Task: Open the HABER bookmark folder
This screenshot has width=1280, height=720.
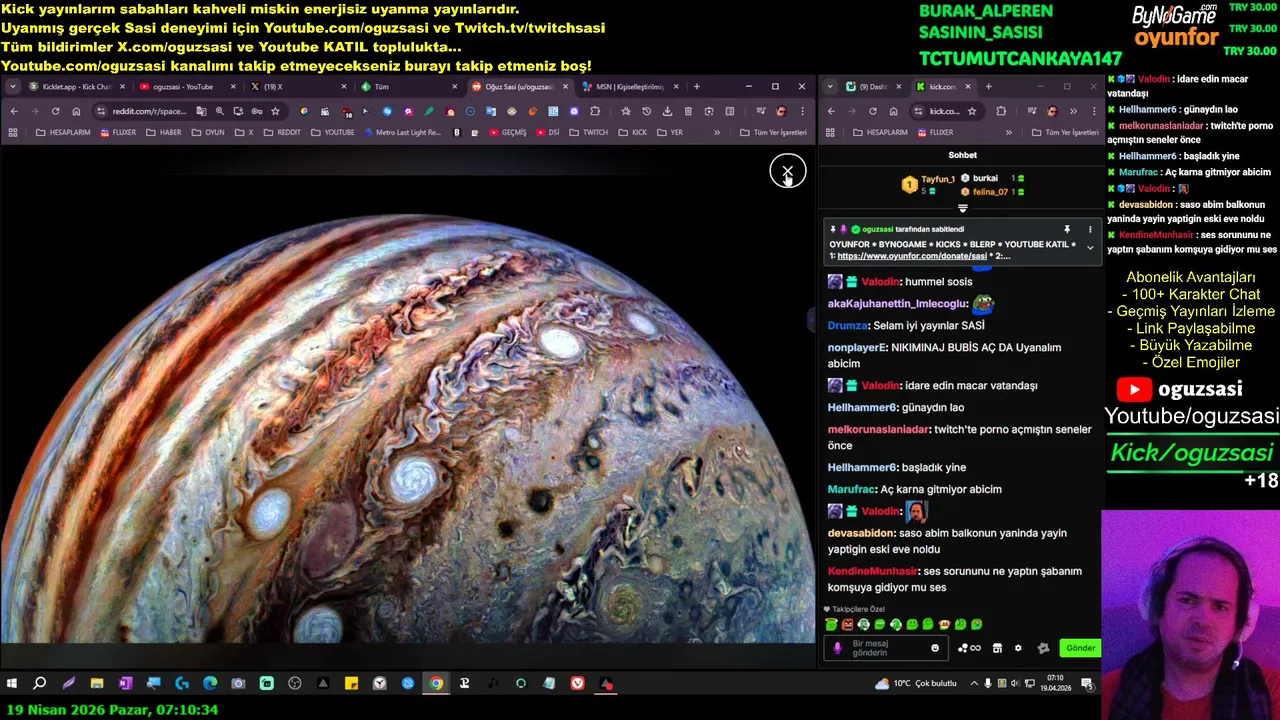Action: pyautogui.click(x=164, y=132)
